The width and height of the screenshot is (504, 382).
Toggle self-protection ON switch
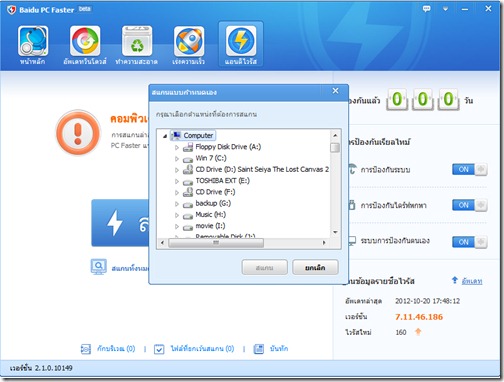pos(470,242)
